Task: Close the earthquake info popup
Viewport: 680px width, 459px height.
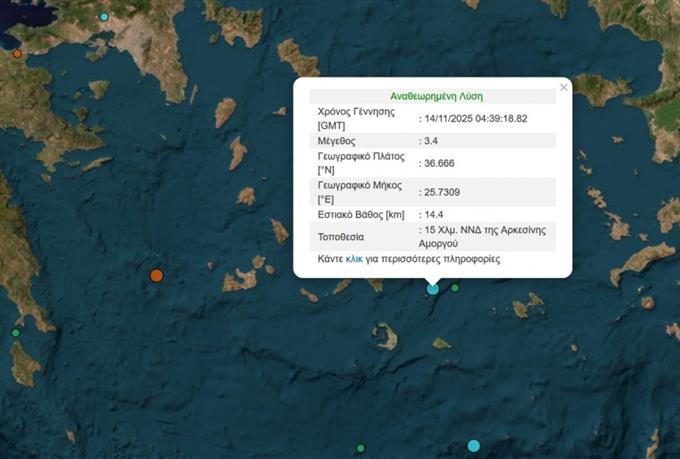Action: (x=563, y=88)
